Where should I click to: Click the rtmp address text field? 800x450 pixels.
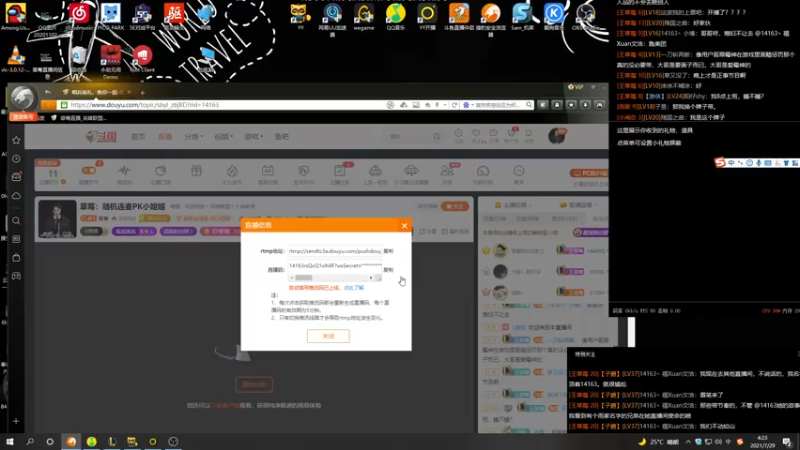[x=334, y=251]
